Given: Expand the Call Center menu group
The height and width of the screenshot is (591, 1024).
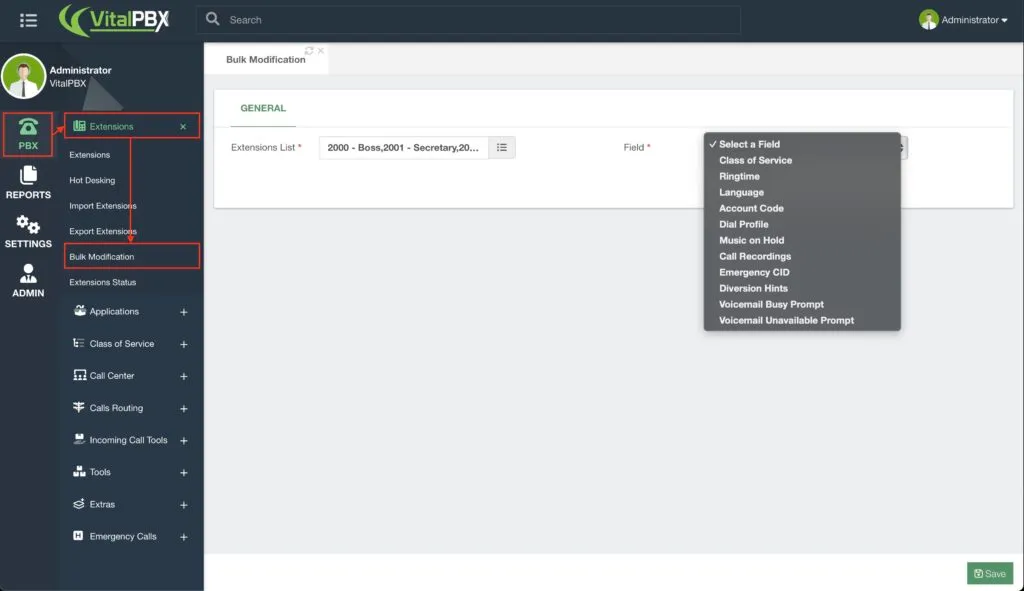Looking at the screenshot, I should [x=184, y=376].
